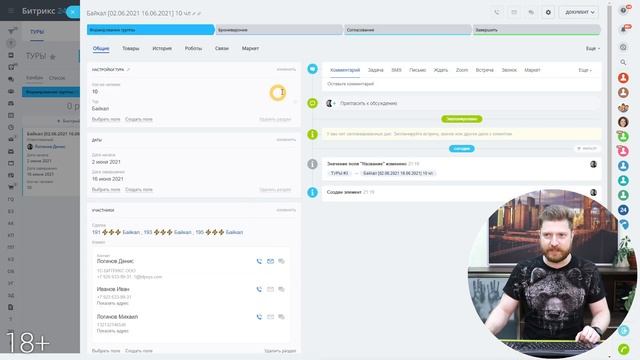Select the Бронирование stage in the pipeline
Screen dimensions: 640x360
click(x=279, y=30)
